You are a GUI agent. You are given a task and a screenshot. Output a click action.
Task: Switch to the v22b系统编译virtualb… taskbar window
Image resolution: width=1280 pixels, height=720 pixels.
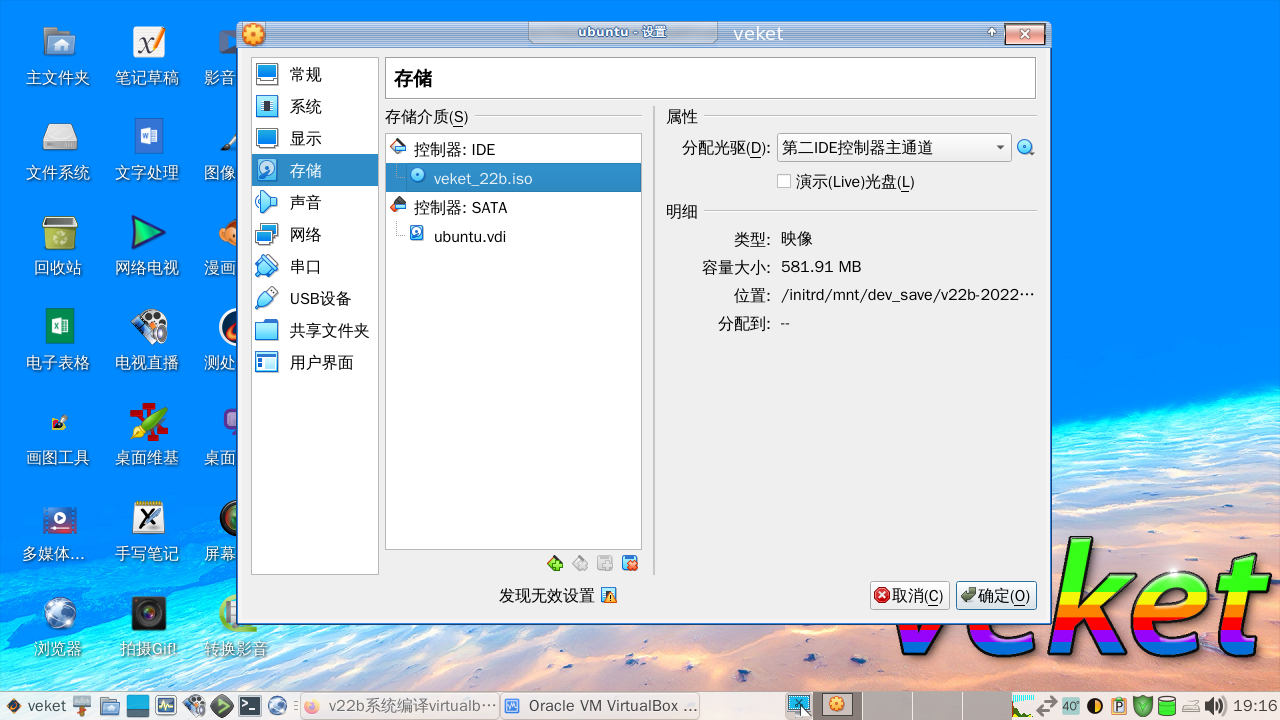[399, 706]
